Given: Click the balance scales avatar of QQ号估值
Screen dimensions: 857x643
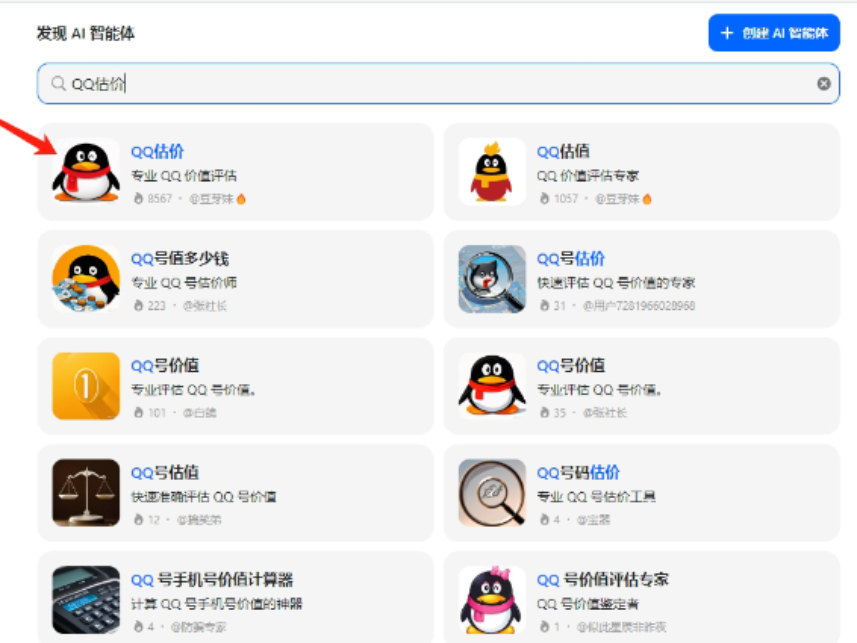Looking at the screenshot, I should 86,493.
